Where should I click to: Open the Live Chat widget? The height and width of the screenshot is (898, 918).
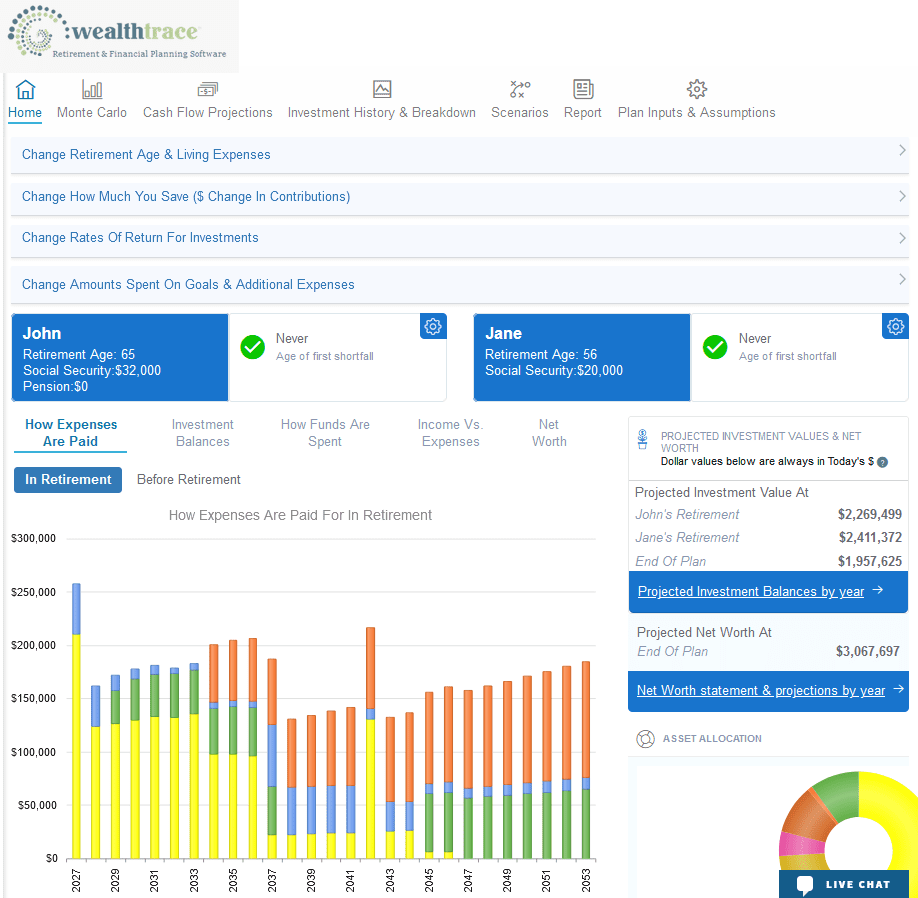[844, 884]
